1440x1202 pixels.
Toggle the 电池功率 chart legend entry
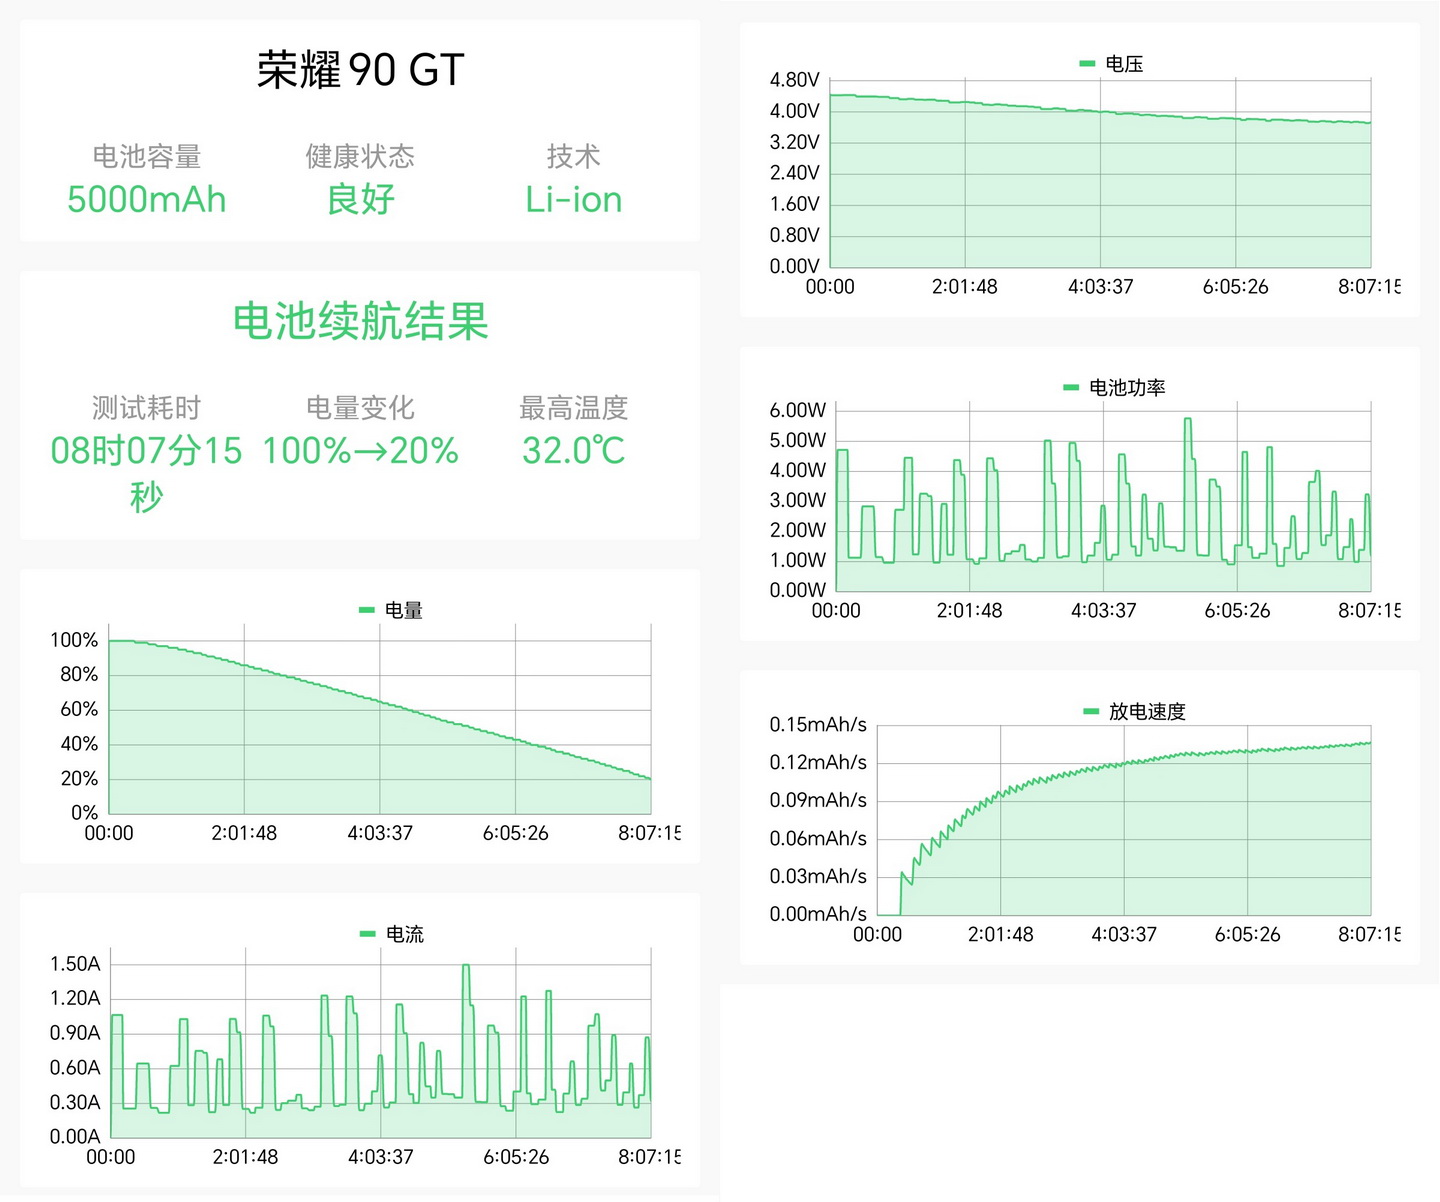point(1114,388)
